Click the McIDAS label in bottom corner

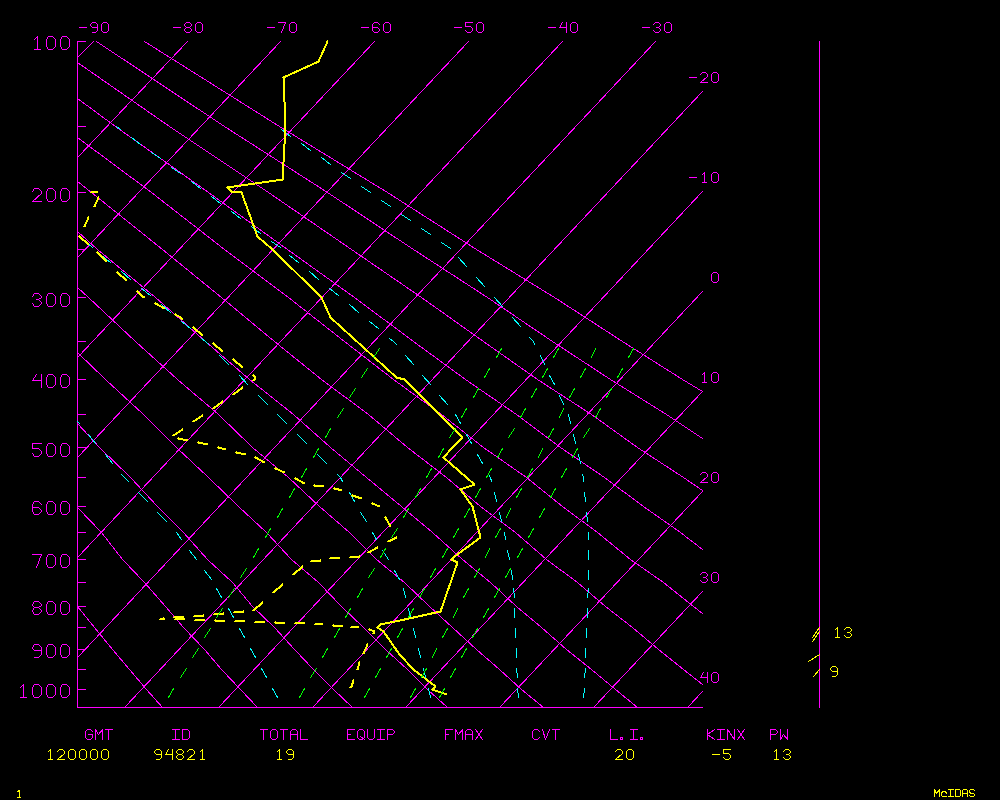[953, 793]
